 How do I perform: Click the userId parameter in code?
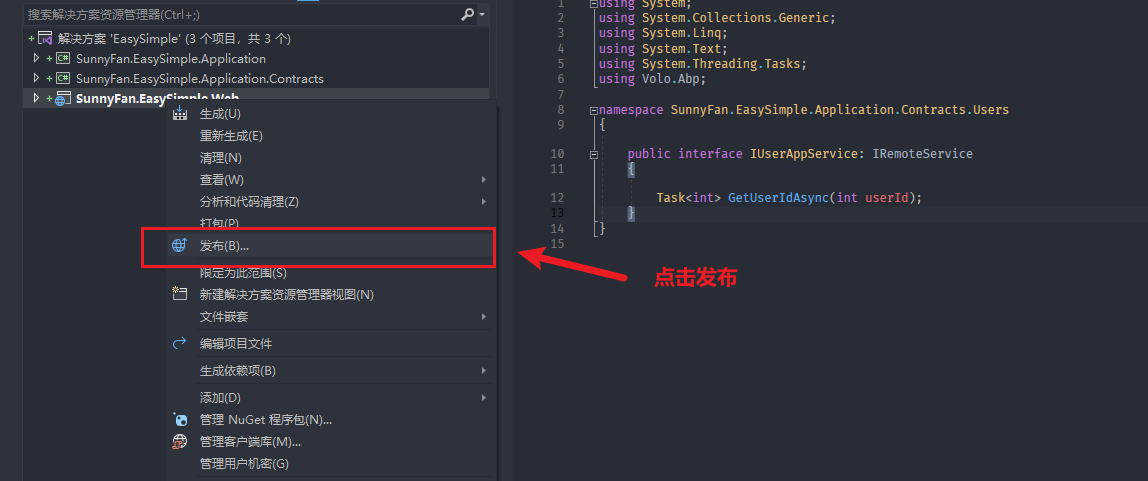pyautogui.click(x=887, y=198)
